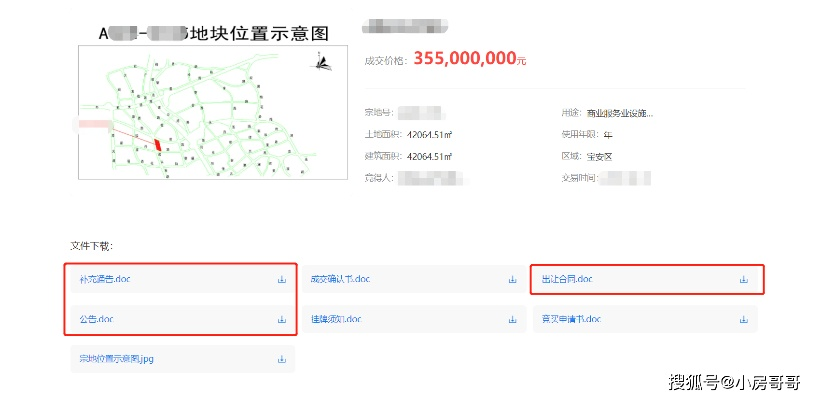Click download icon for 出让合同.doc
The image size is (821, 400).
click(744, 280)
